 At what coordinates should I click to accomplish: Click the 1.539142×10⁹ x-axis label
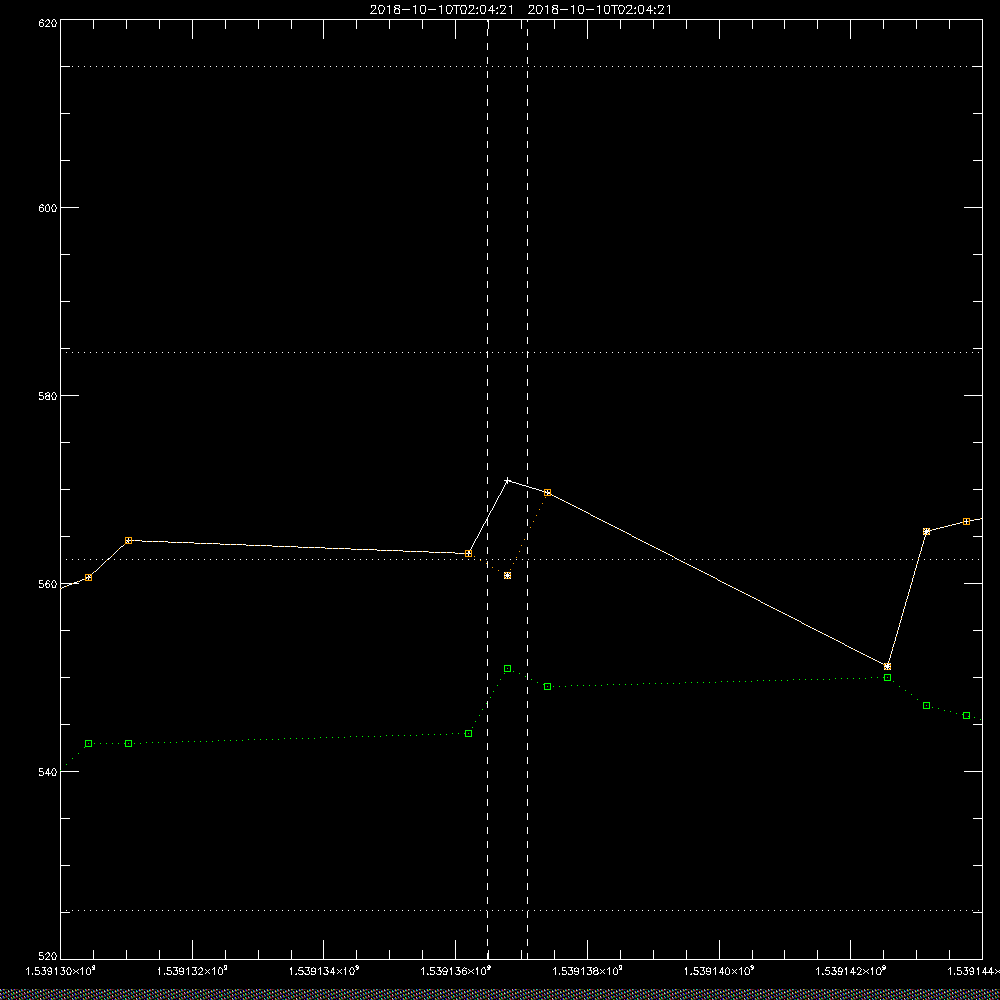point(851,971)
